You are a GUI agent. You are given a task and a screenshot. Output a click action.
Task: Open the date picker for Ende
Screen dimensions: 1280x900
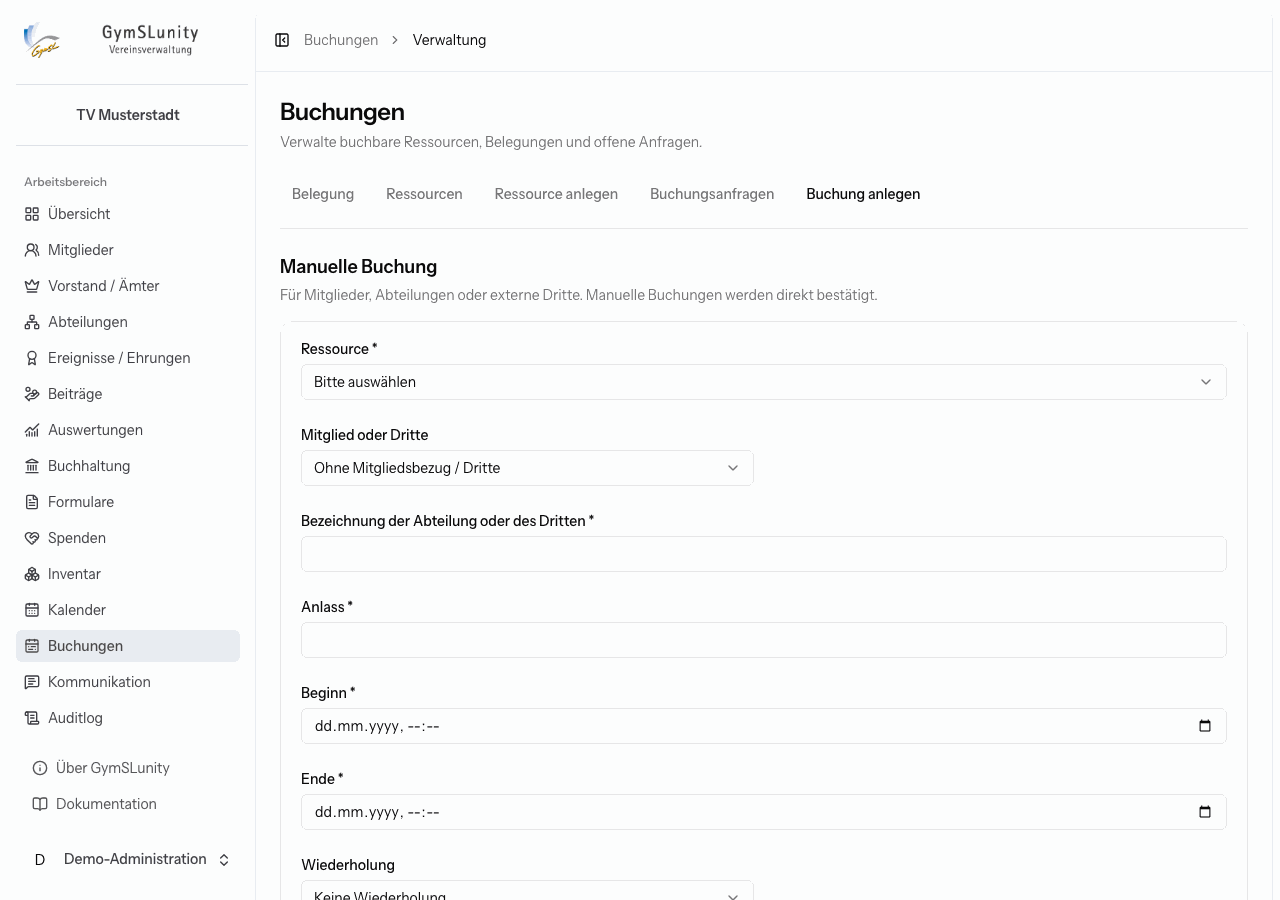(1205, 812)
